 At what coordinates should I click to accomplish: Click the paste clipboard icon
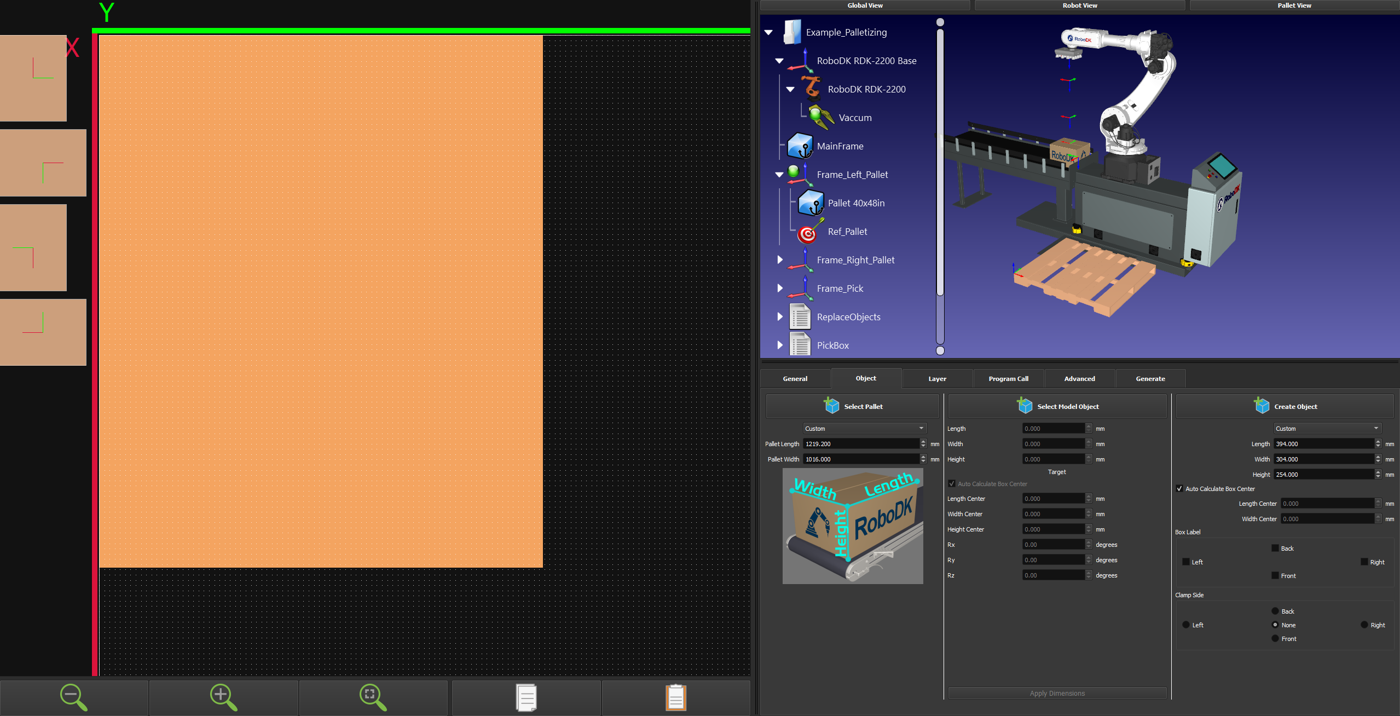coord(676,697)
